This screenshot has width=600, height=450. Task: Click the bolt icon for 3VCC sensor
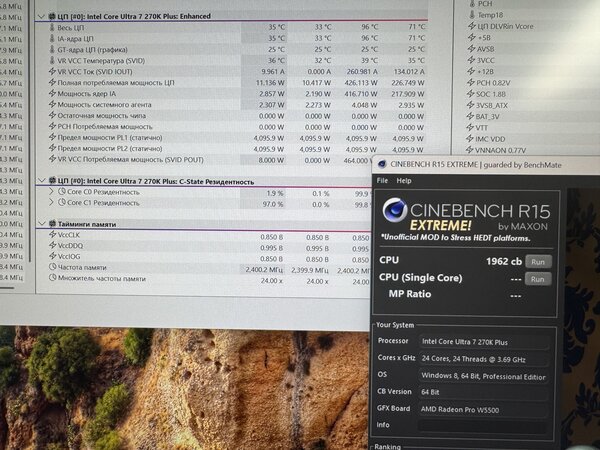[471, 60]
